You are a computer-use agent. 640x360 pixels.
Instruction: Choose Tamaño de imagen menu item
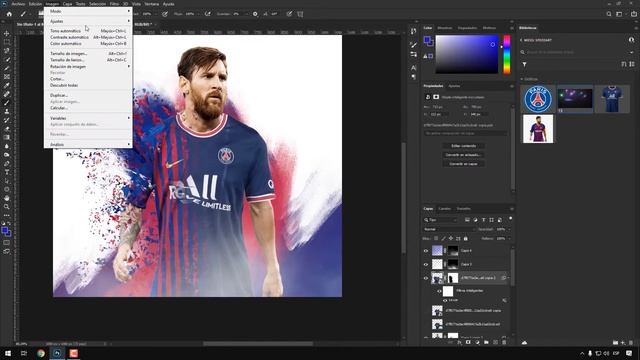click(x=88, y=53)
